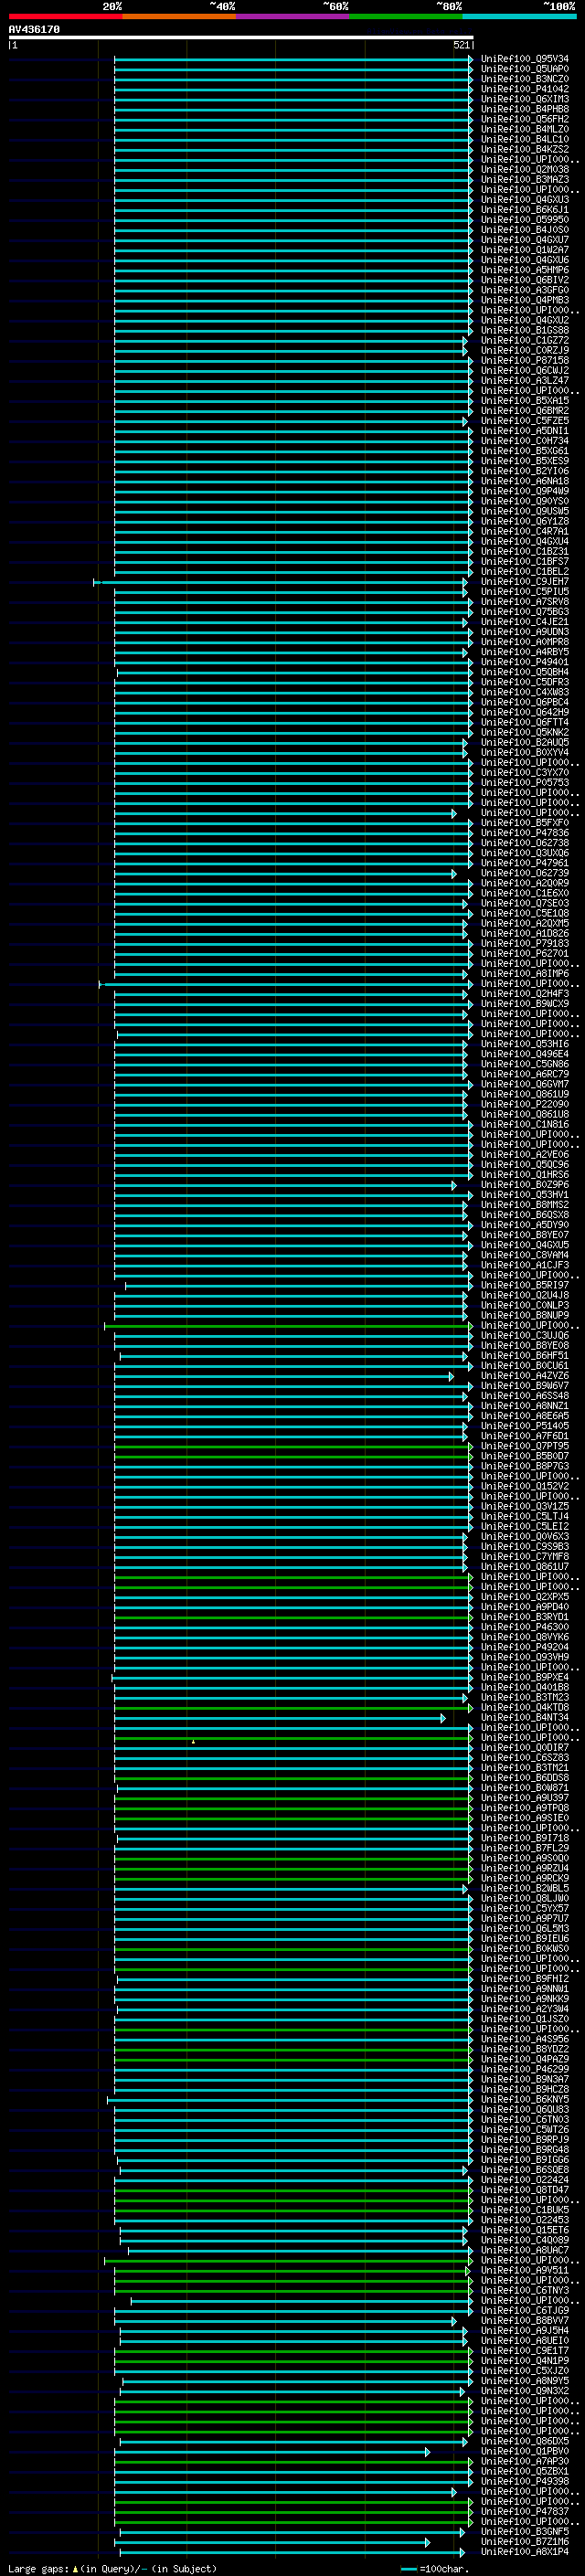Click UniRef100_B1GS88 entry
This screenshot has width=585, height=2576.
click(x=524, y=330)
